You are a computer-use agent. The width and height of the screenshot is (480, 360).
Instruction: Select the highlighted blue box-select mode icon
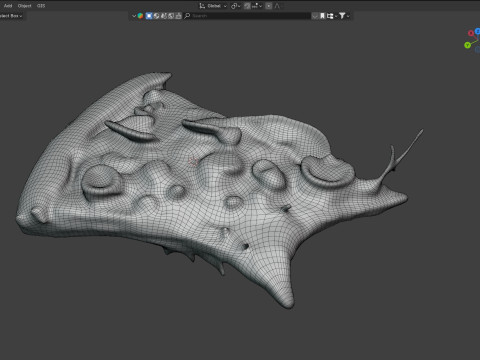tap(149, 16)
